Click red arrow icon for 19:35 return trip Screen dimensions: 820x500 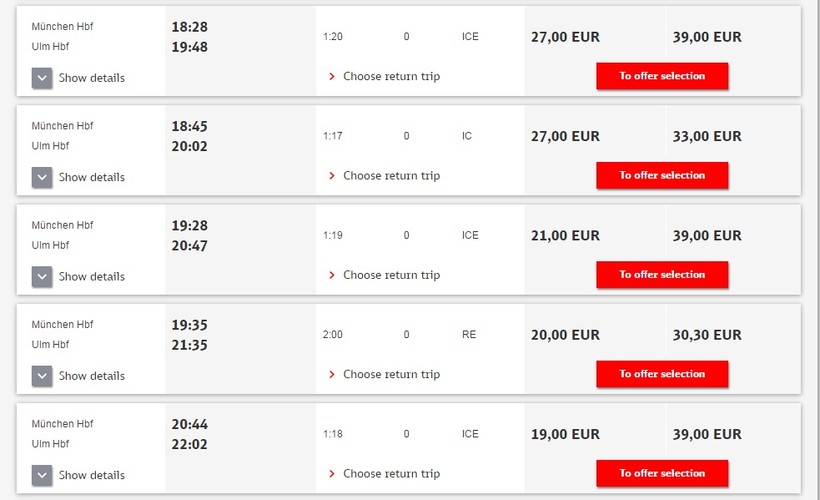332,374
